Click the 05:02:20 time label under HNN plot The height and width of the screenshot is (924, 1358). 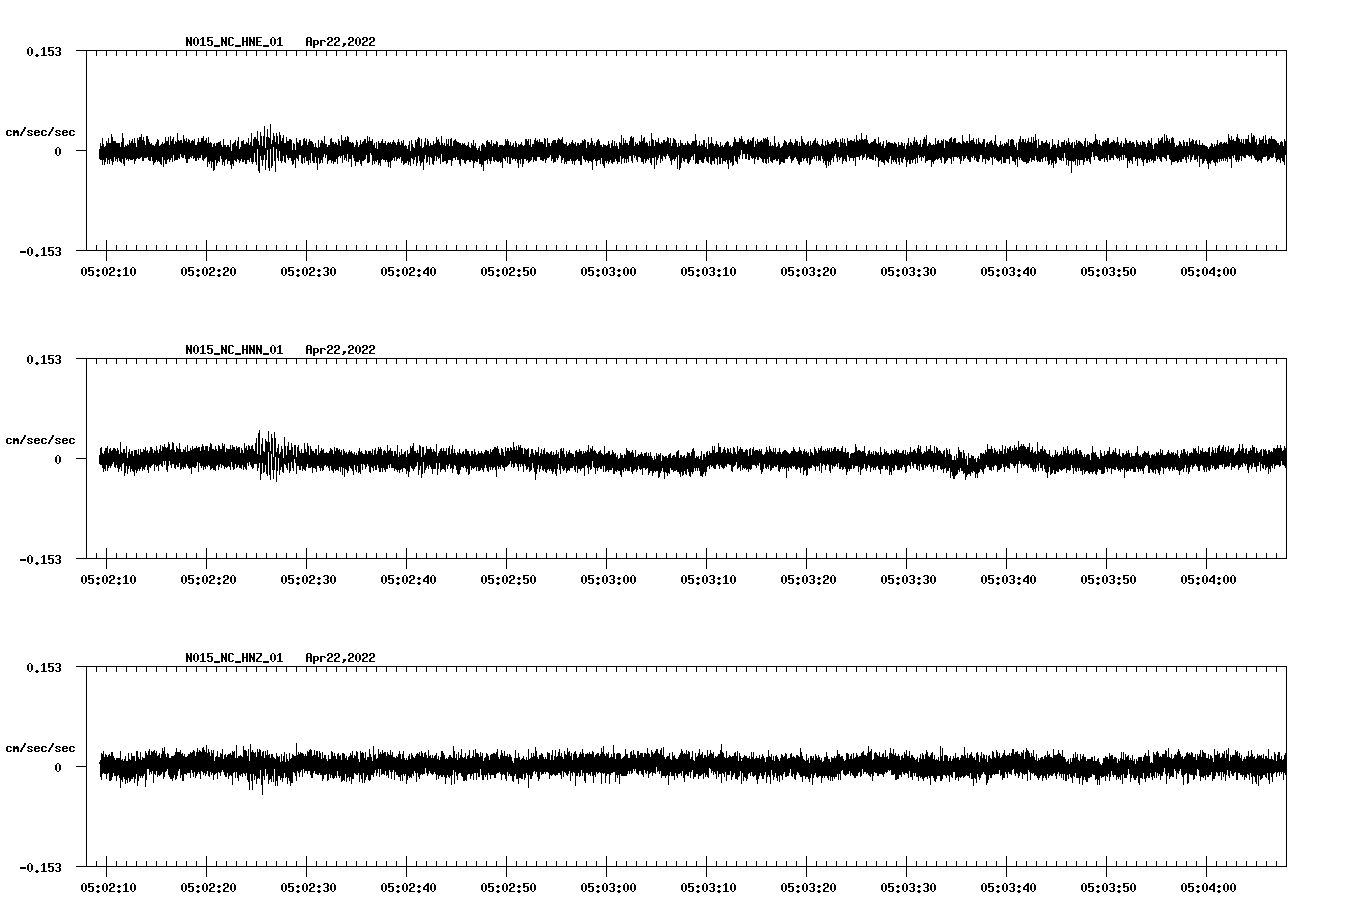point(208,579)
